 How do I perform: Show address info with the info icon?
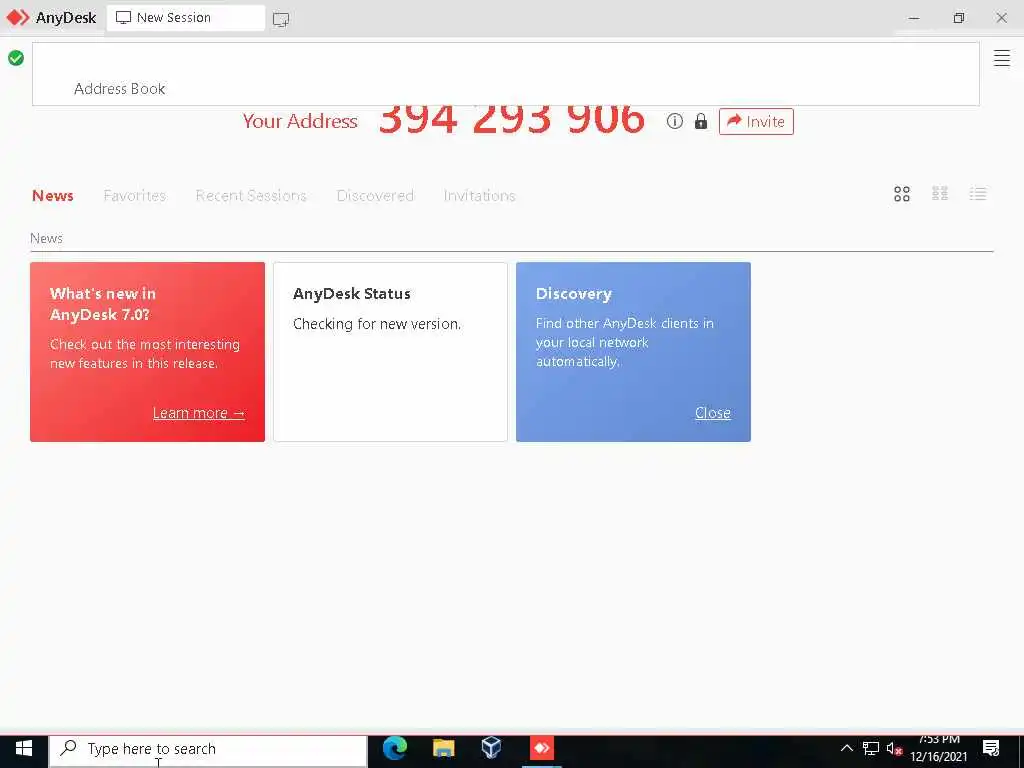click(x=675, y=121)
